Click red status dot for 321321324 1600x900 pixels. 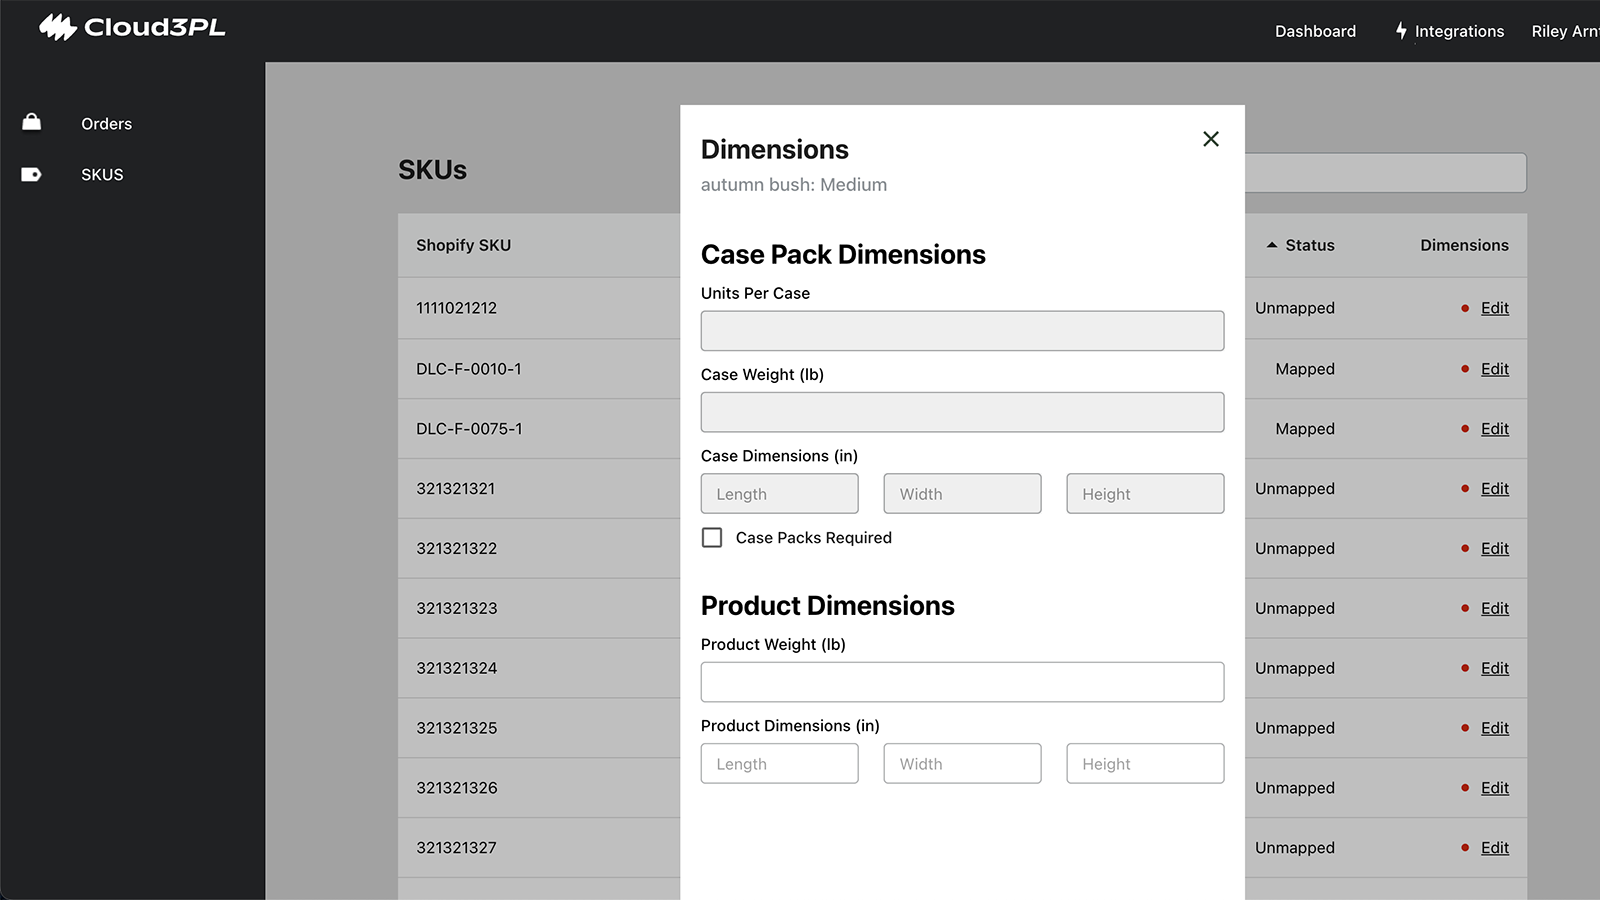(x=1465, y=668)
